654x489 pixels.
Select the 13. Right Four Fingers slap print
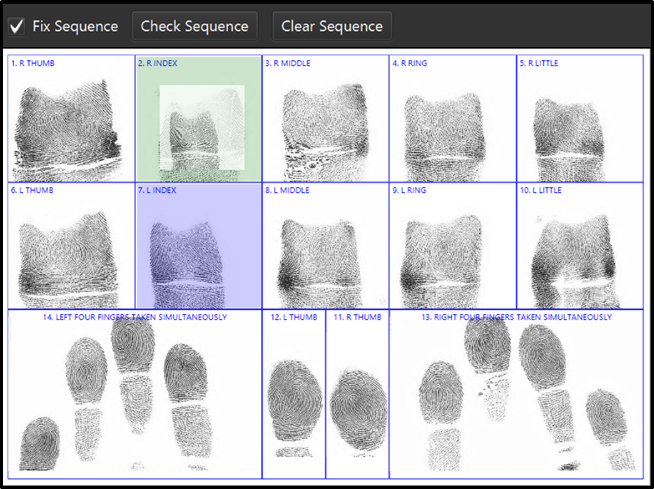[x=516, y=394]
